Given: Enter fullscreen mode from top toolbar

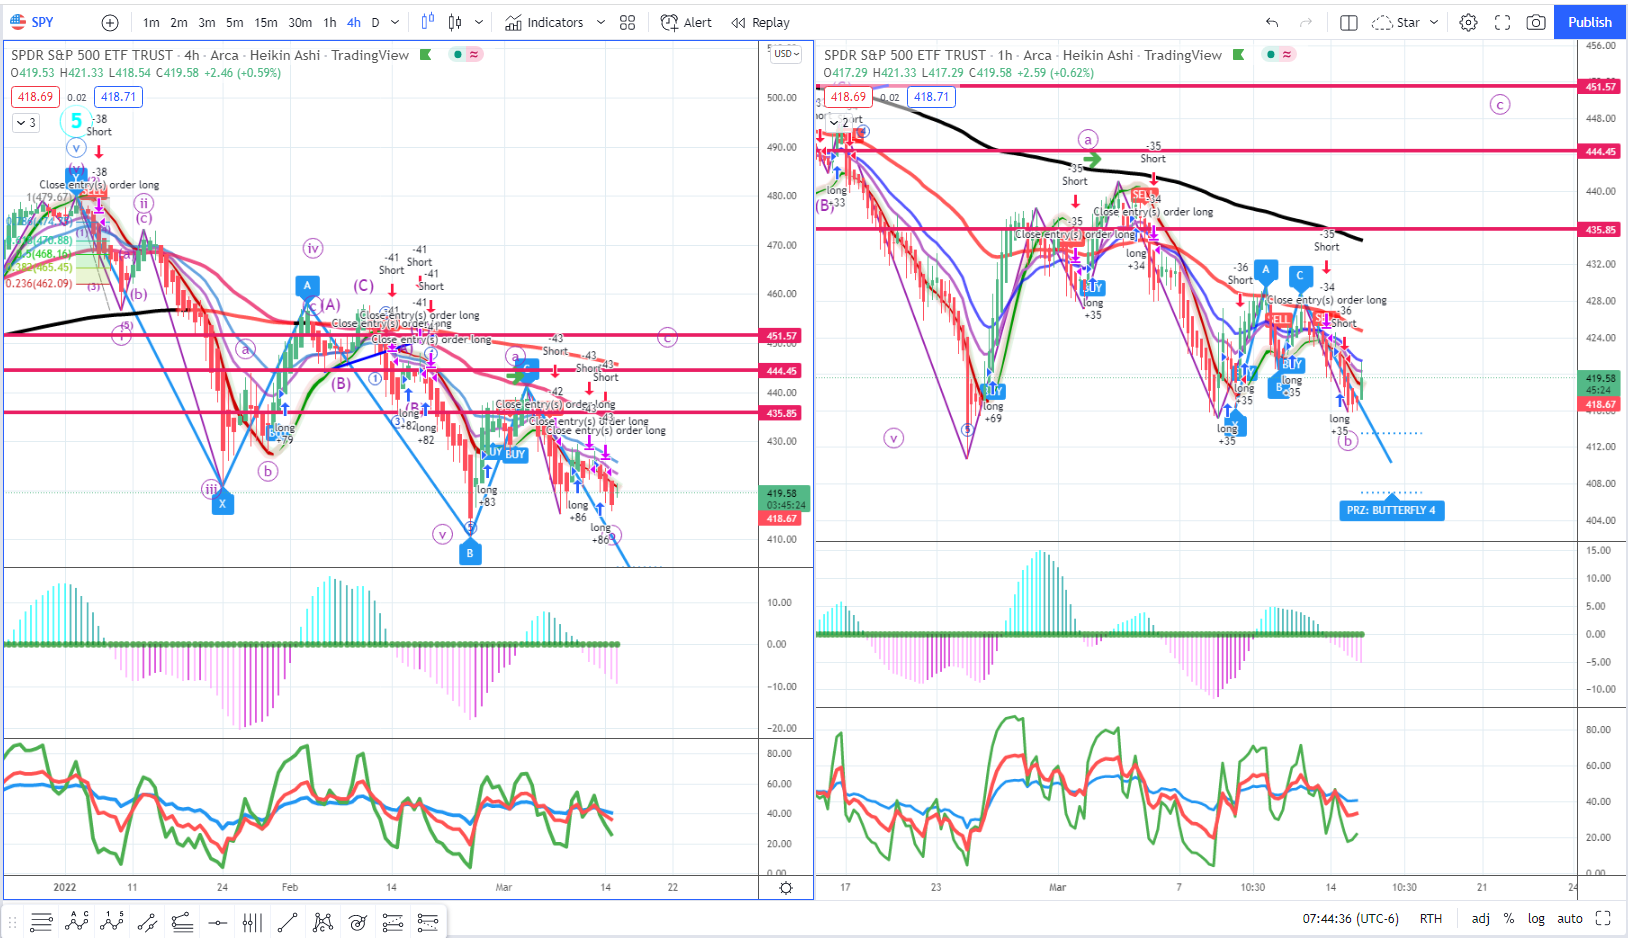Looking at the screenshot, I should pos(1502,22).
